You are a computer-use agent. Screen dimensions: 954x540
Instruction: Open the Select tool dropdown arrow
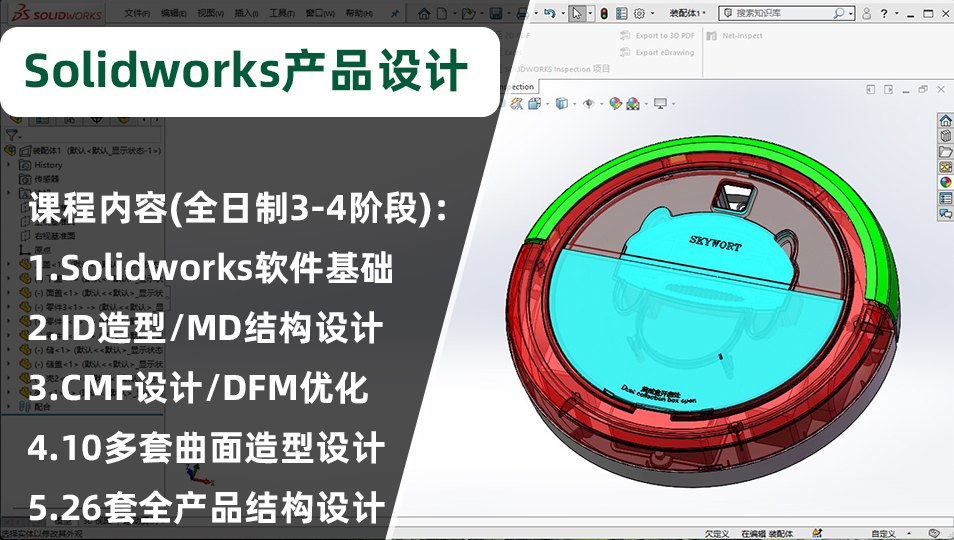pos(589,13)
